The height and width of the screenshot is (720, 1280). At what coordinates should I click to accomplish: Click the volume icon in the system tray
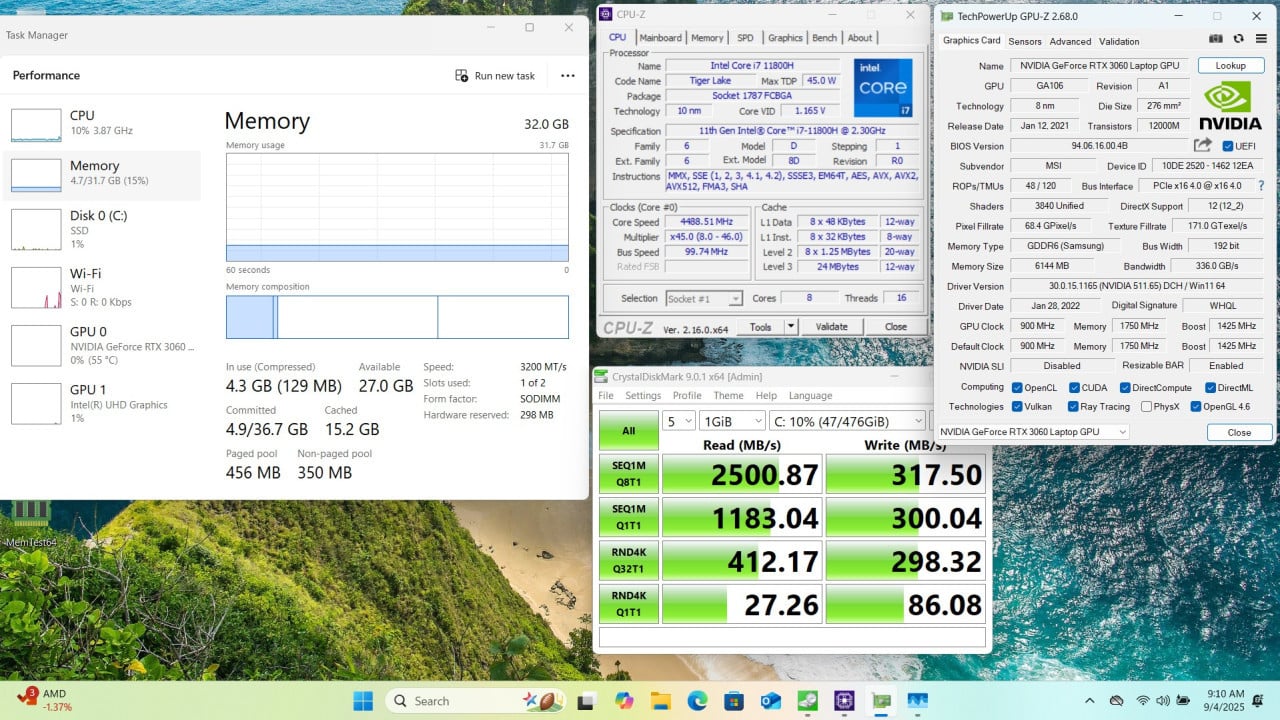point(1164,701)
